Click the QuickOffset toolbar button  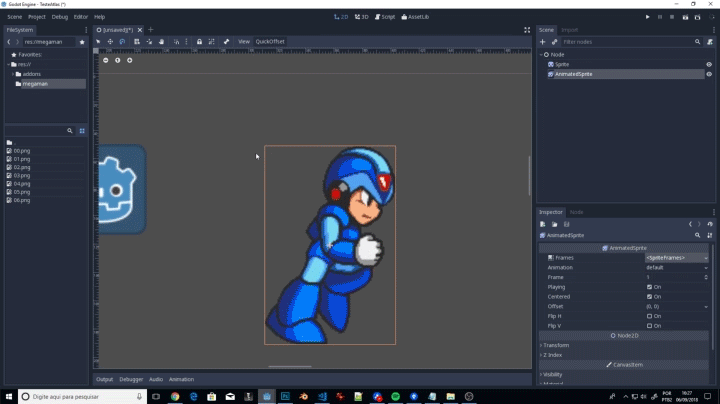pyautogui.click(x=270, y=42)
